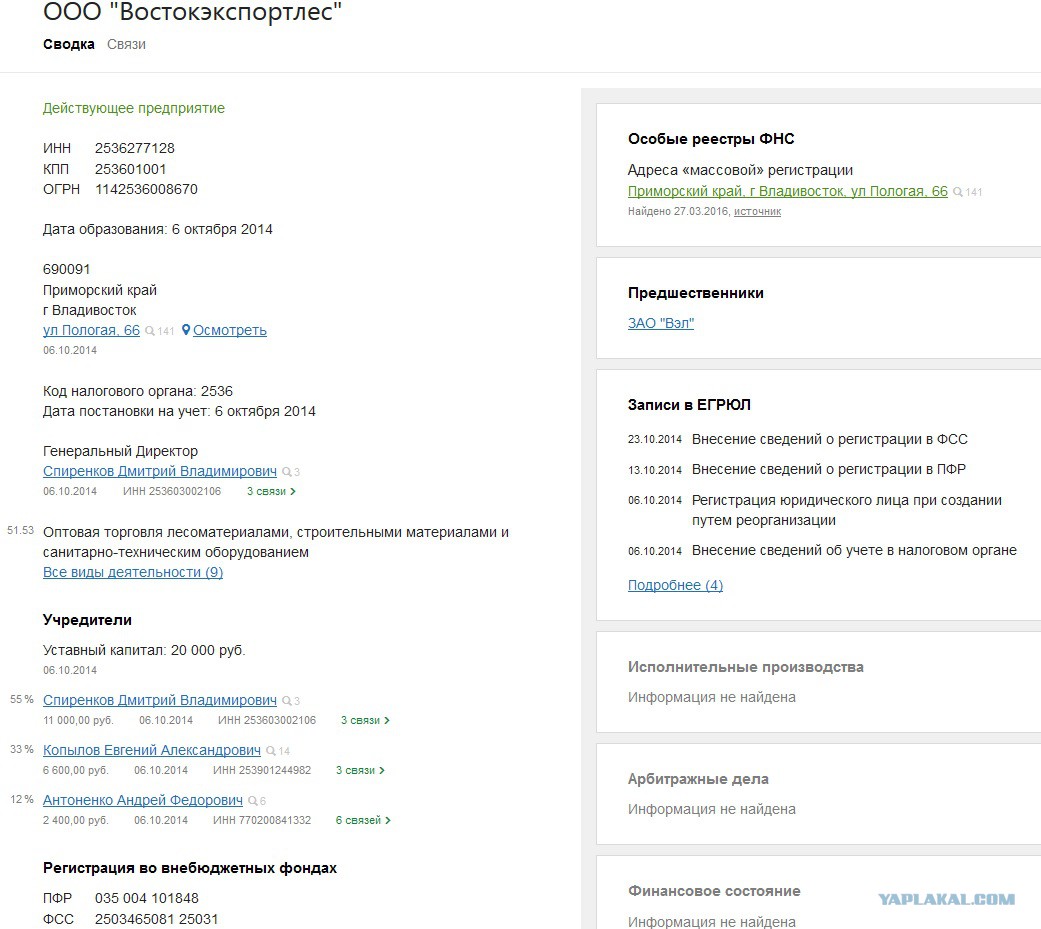
Task: Open Подробнее (4) ЕГРЮЛ records link
Action: click(675, 585)
